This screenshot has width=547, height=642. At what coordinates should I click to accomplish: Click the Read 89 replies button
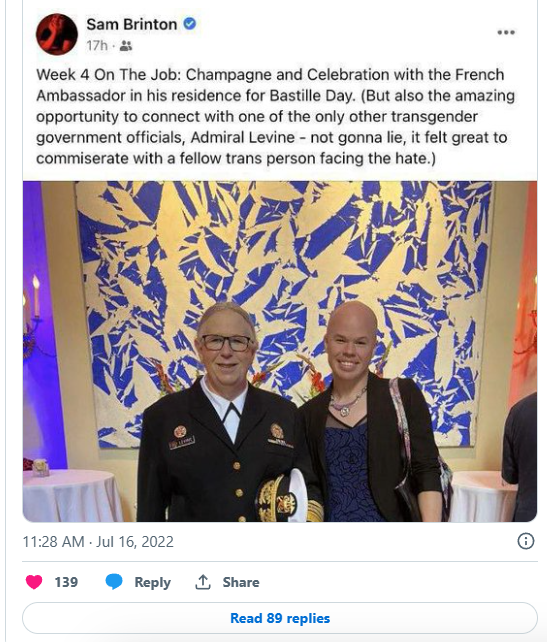tap(280, 618)
